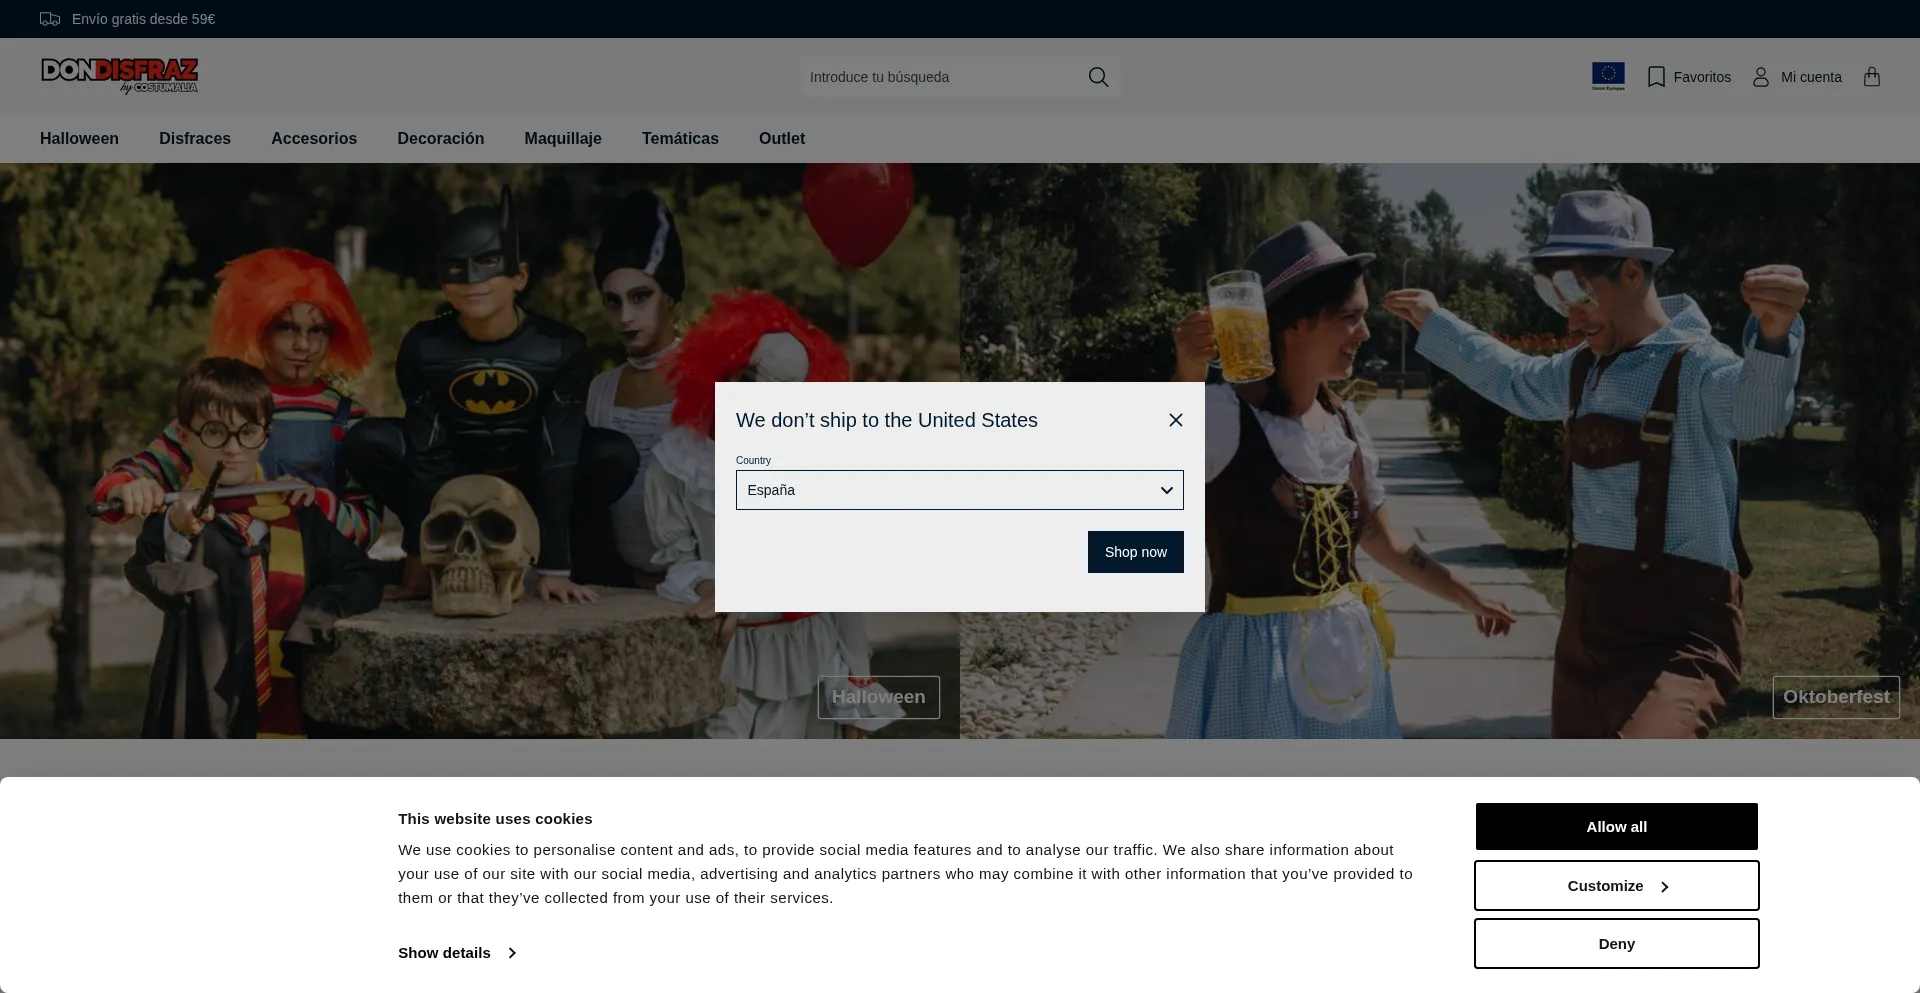Open Favoritos bookmark icon
This screenshot has height=993, width=1920.
coord(1657,77)
